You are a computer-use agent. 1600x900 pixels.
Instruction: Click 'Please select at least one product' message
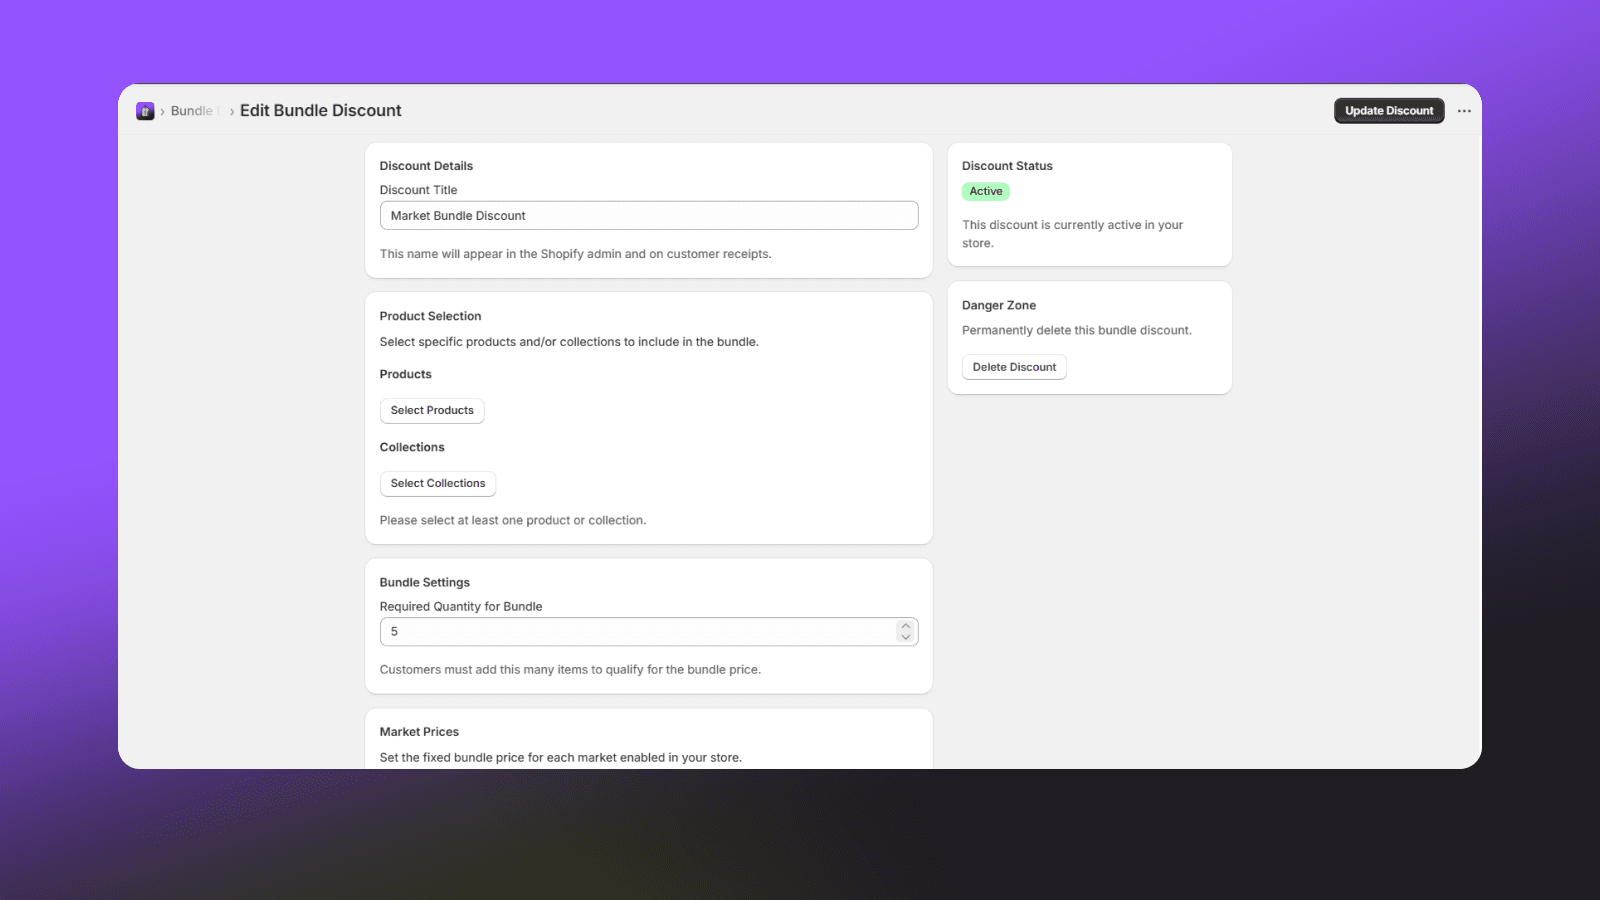(513, 520)
